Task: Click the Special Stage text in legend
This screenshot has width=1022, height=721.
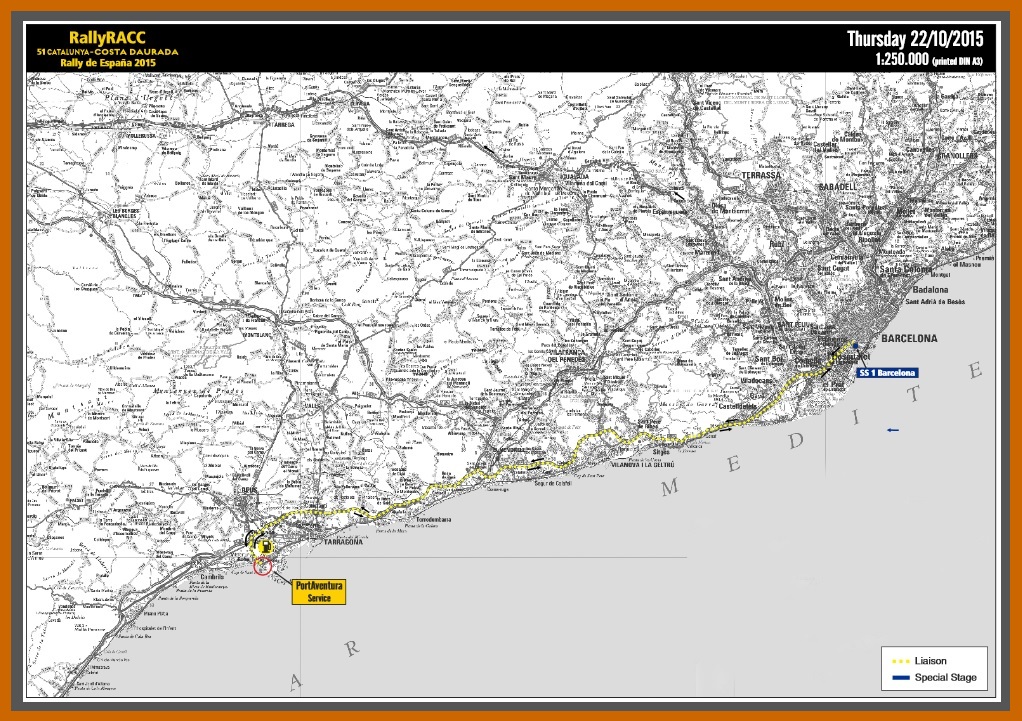Action: click(x=945, y=678)
